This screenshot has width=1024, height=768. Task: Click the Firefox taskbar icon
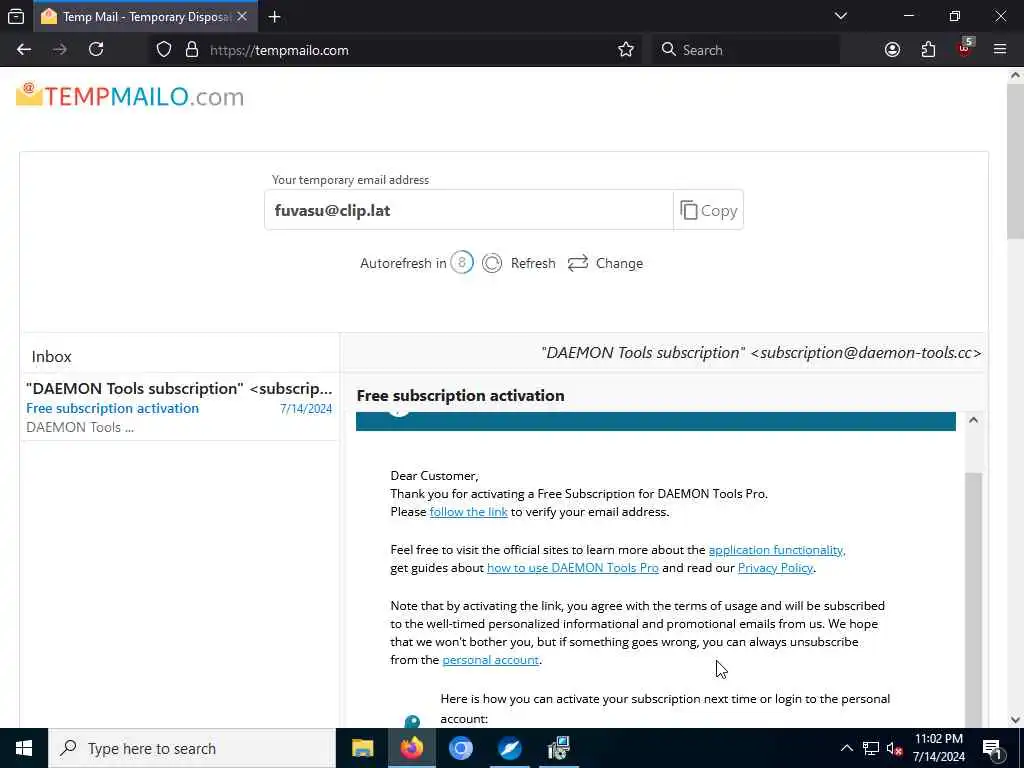click(411, 748)
